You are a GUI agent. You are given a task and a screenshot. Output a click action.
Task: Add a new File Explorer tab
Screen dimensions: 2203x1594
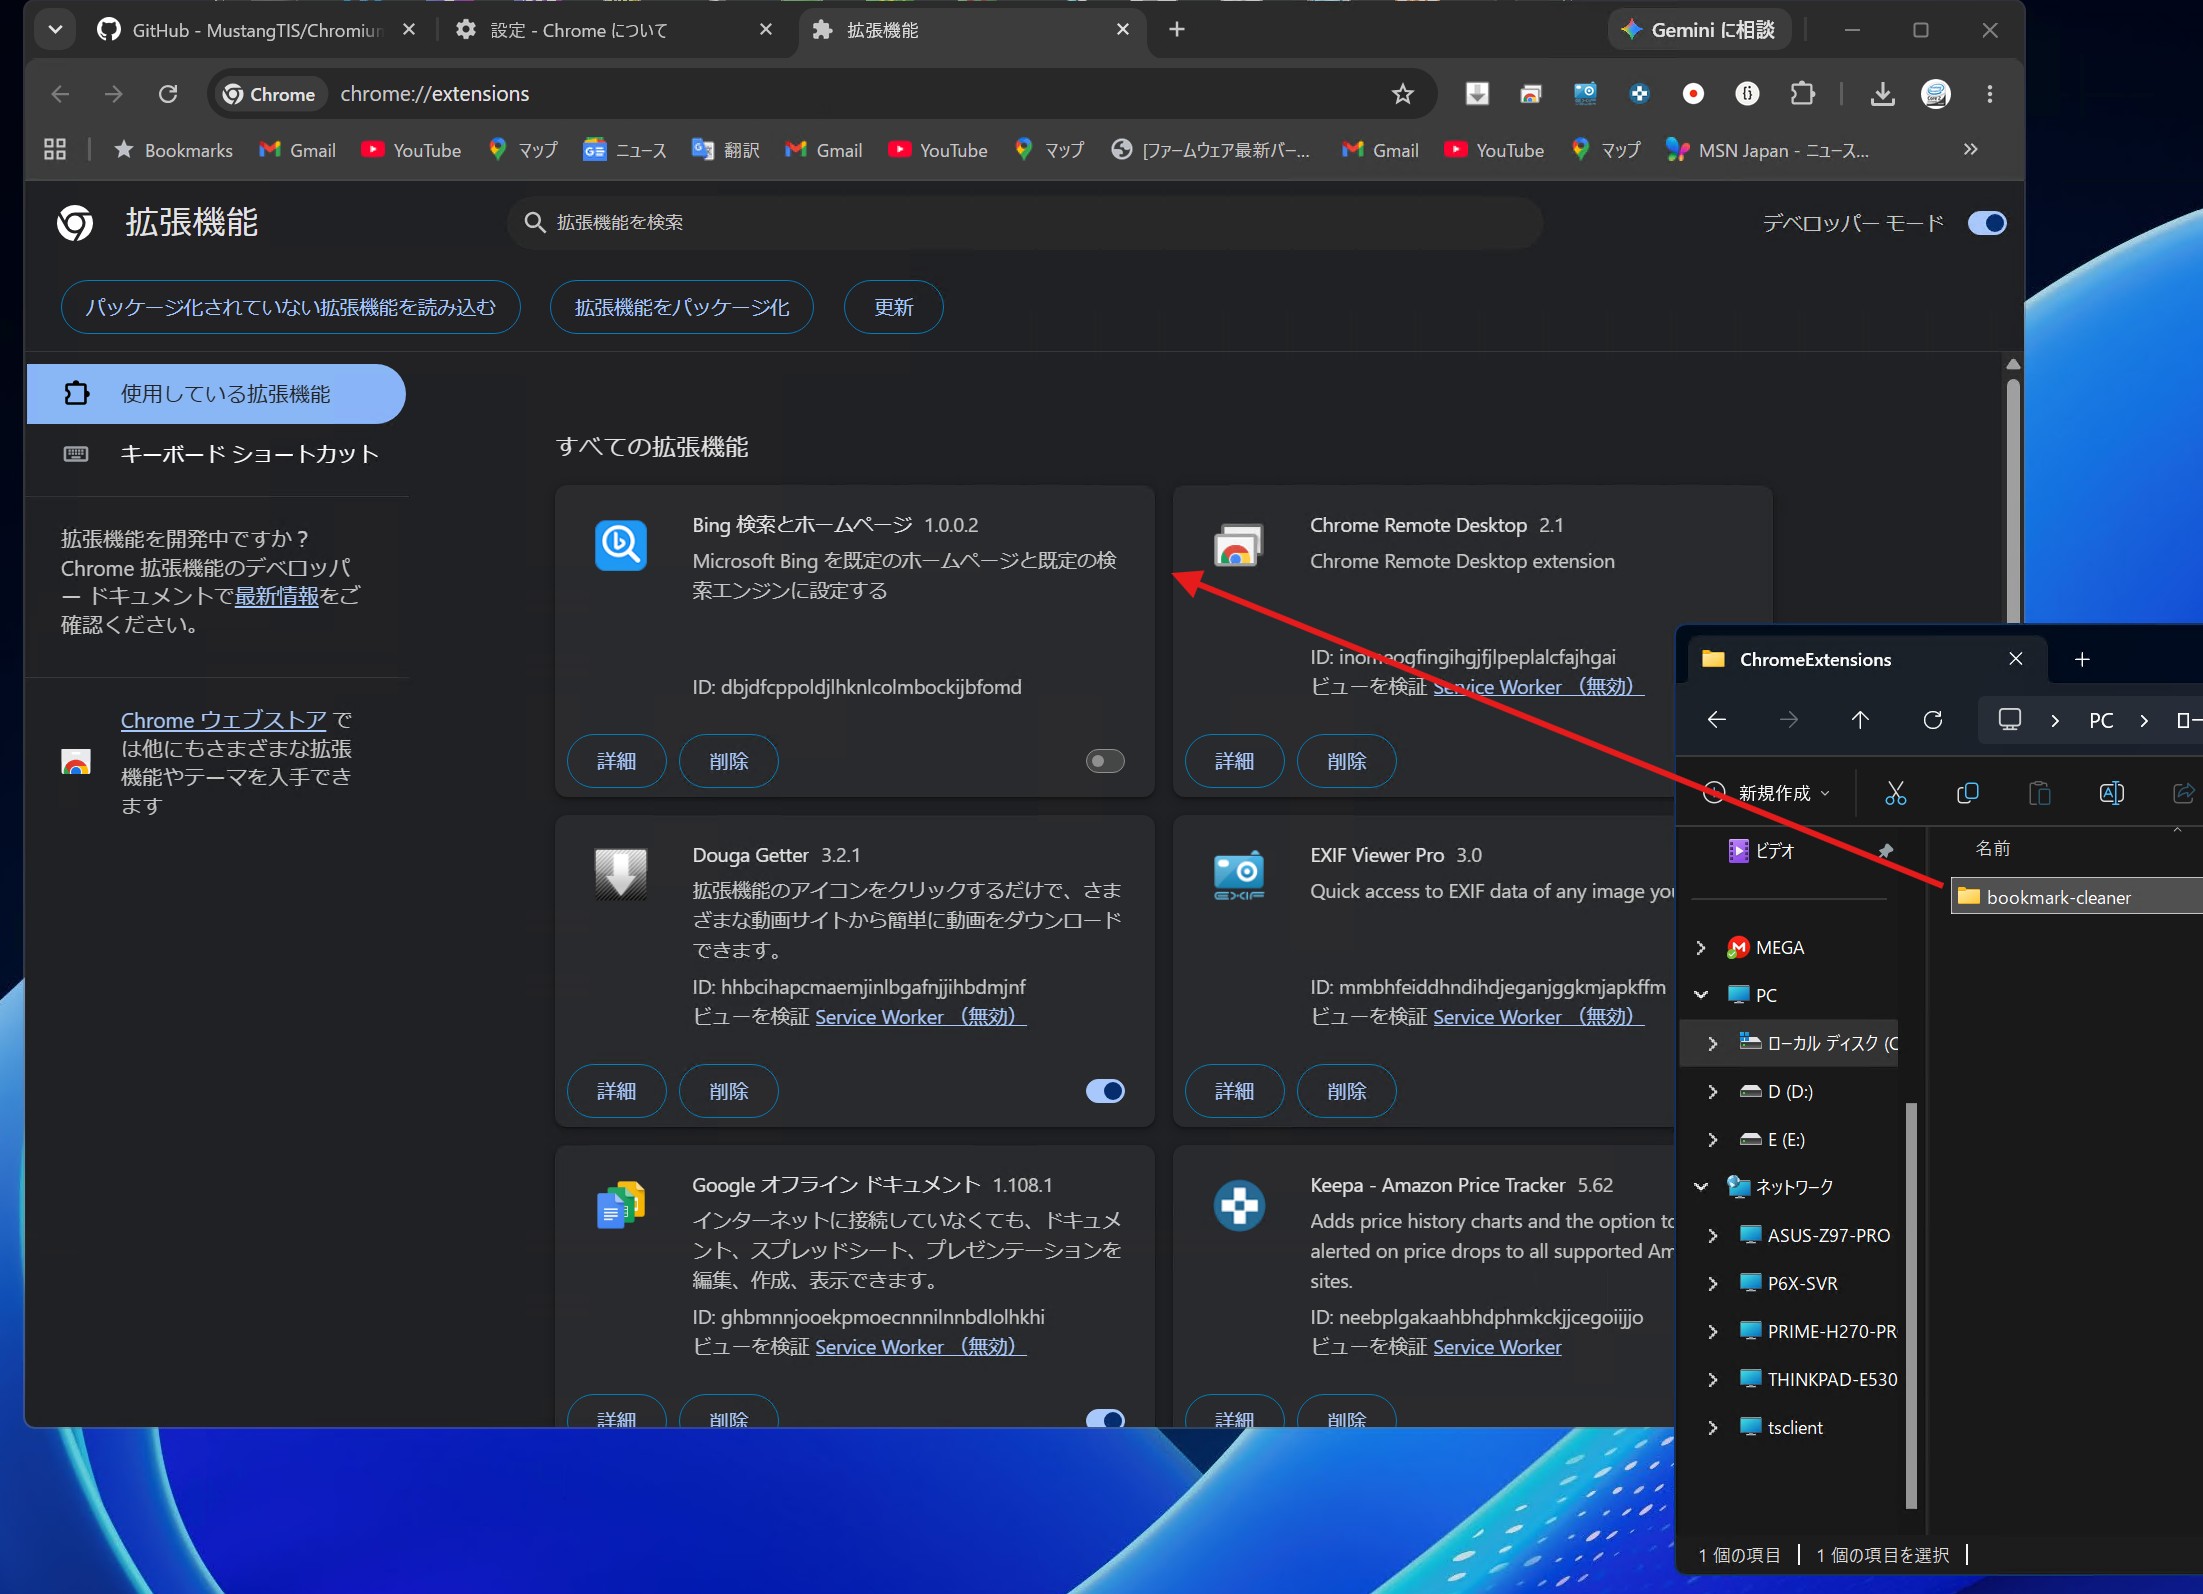[2082, 659]
